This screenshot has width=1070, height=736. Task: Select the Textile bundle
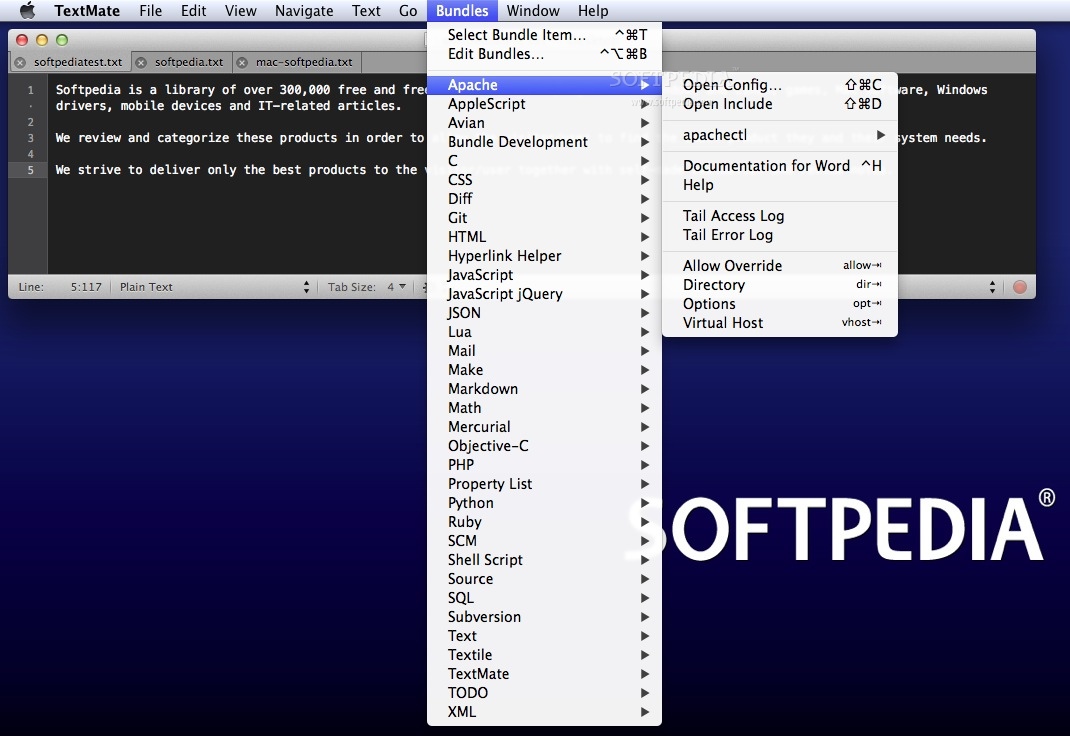[x=544, y=655]
